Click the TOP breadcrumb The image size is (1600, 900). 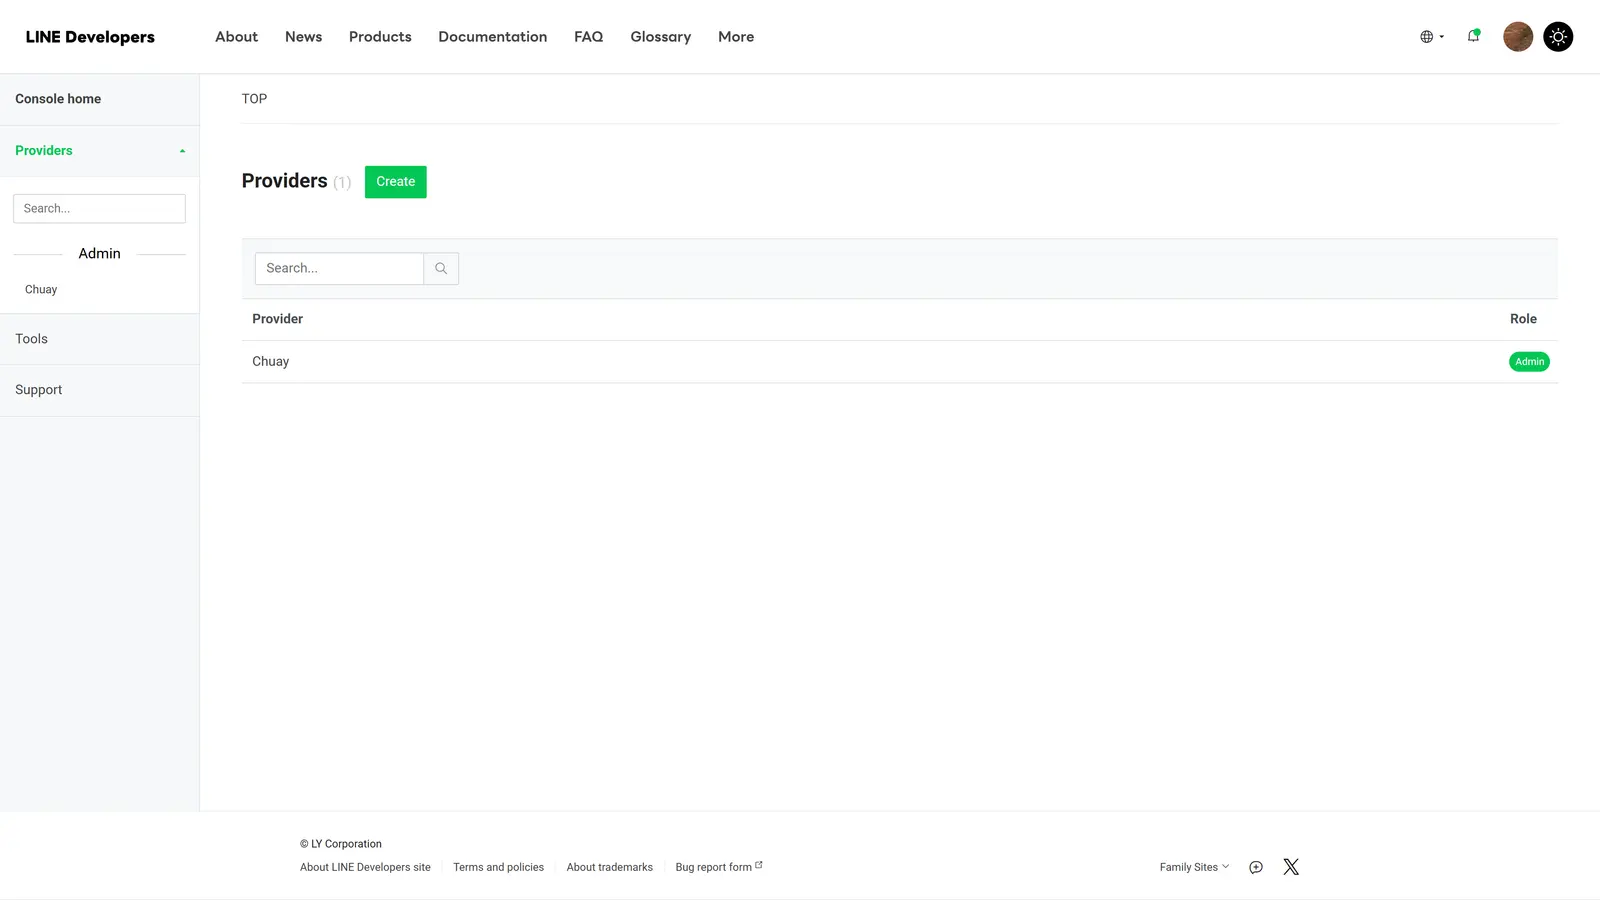point(254,99)
